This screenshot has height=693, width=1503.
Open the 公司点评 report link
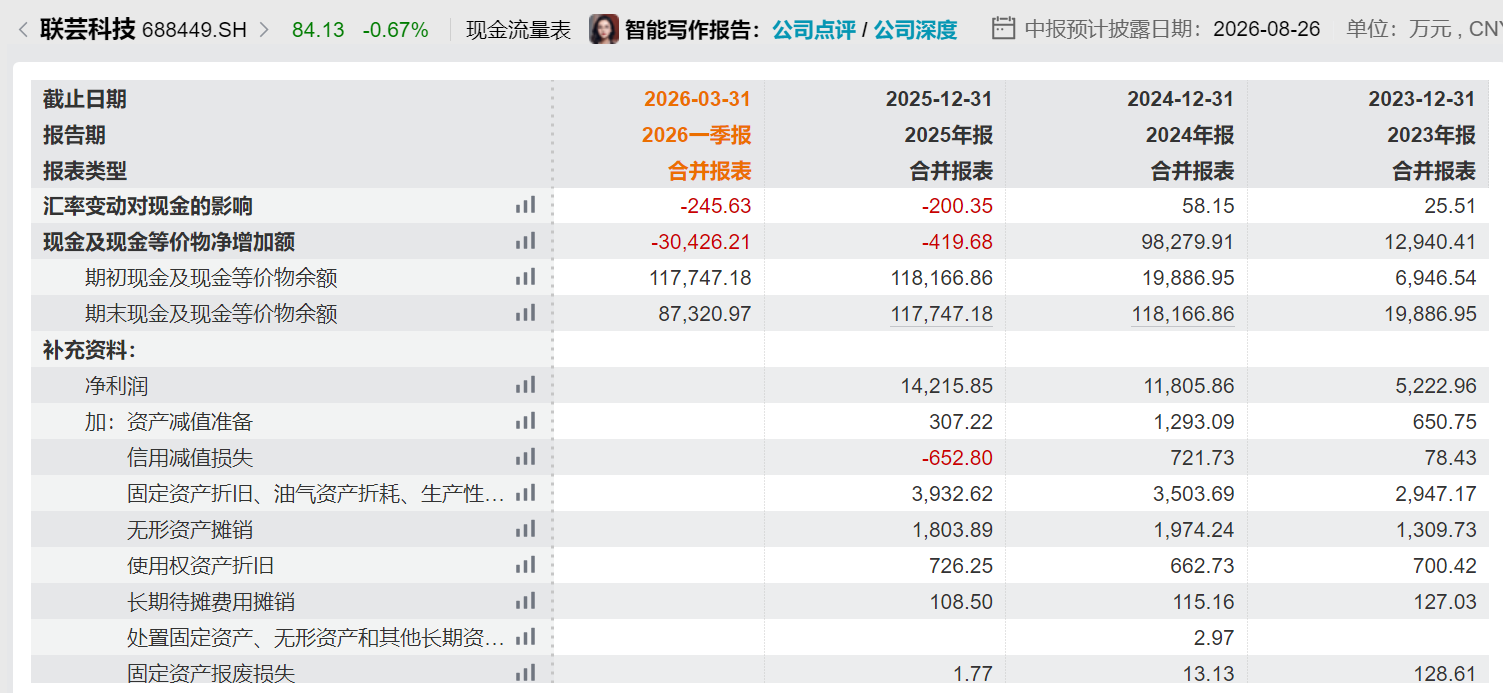click(814, 30)
